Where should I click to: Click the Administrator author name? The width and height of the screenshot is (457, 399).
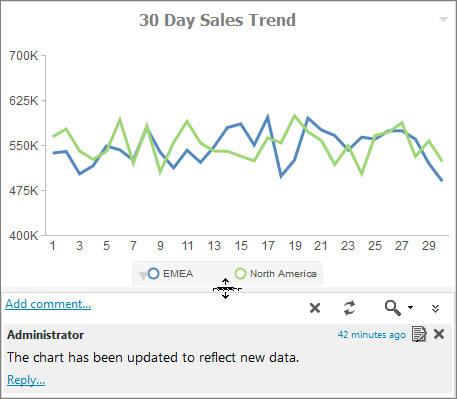point(46,335)
